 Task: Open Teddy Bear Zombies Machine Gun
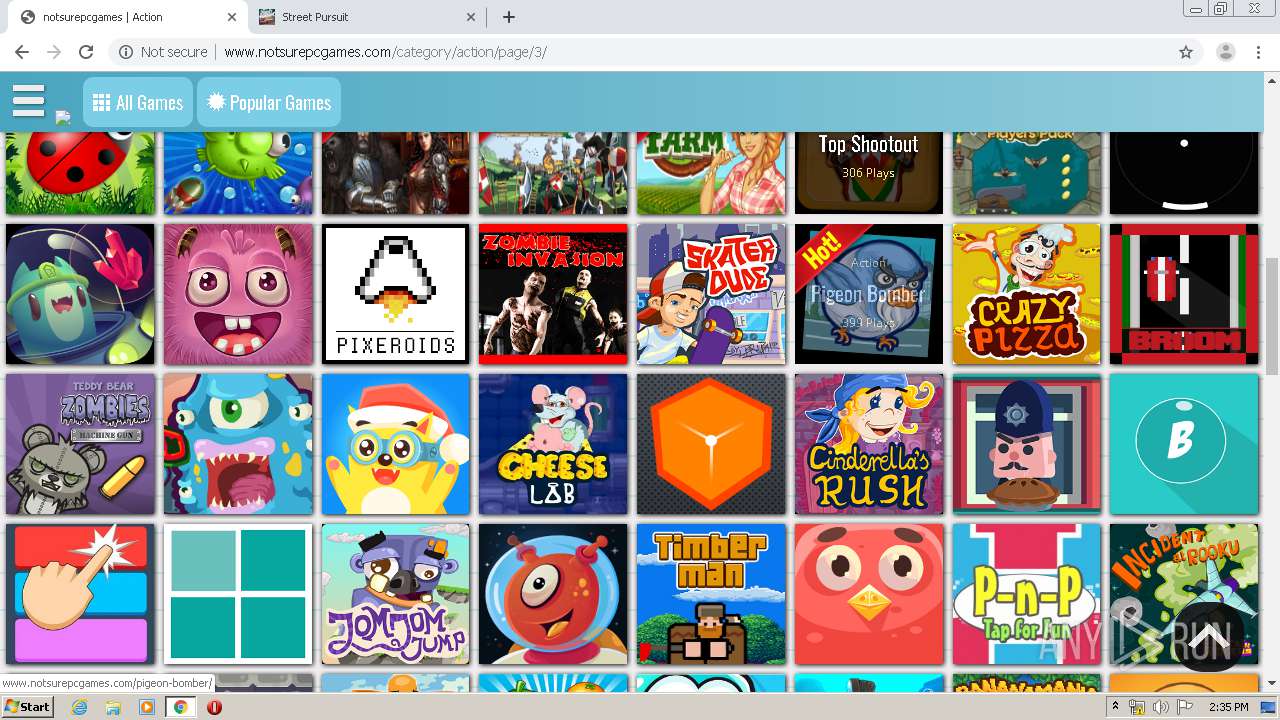tap(80, 444)
